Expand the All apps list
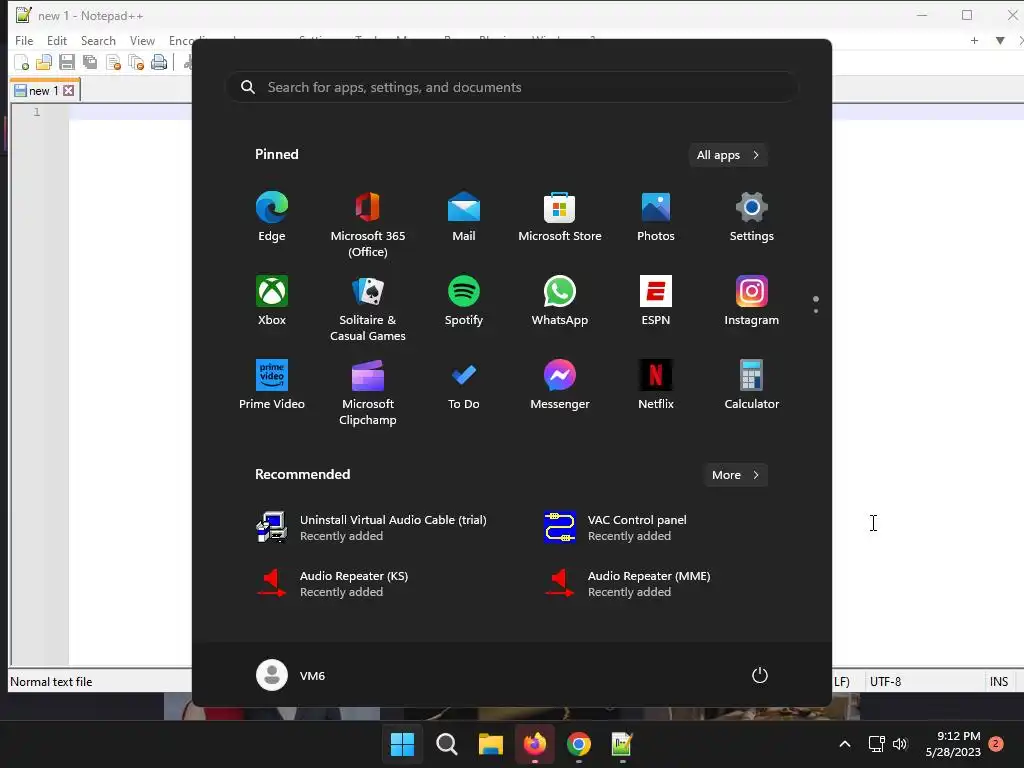1024x768 pixels. pyautogui.click(x=728, y=155)
